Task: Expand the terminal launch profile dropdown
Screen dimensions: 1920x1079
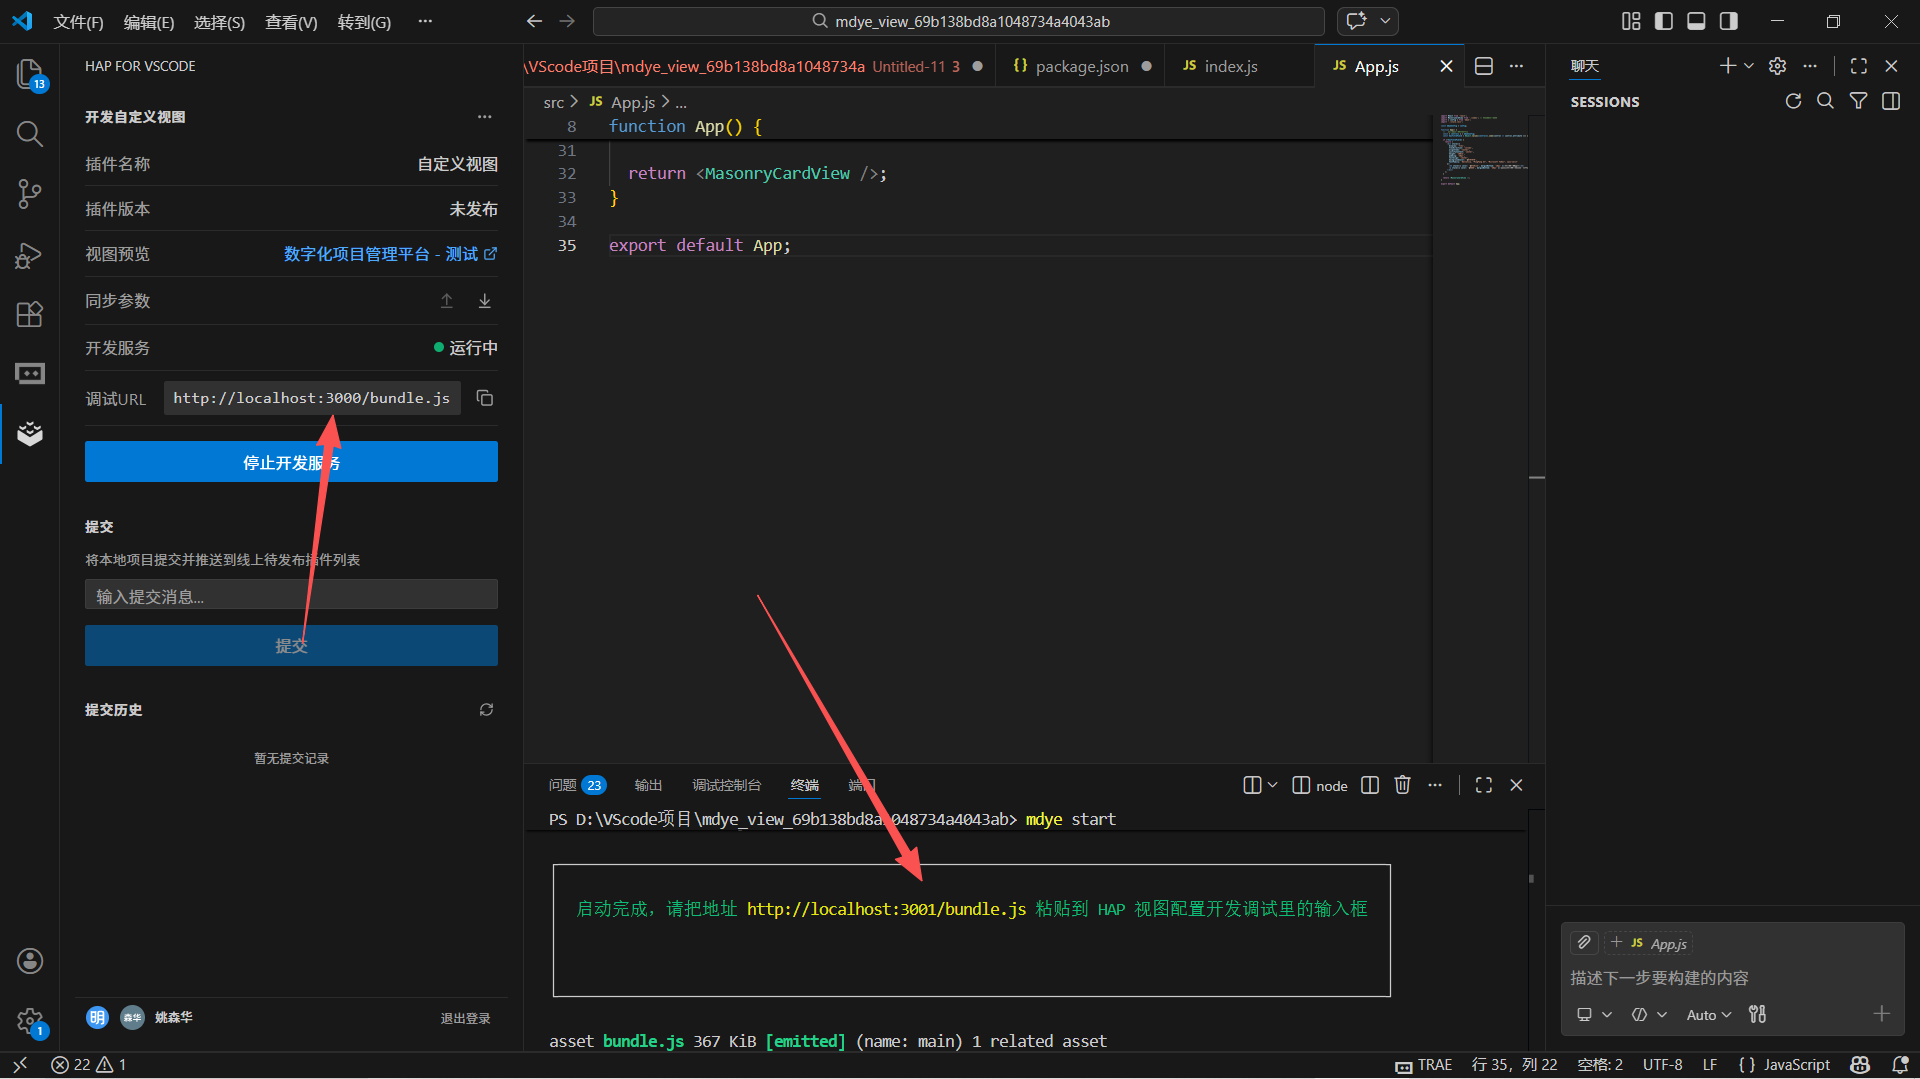Action: (x=1272, y=785)
